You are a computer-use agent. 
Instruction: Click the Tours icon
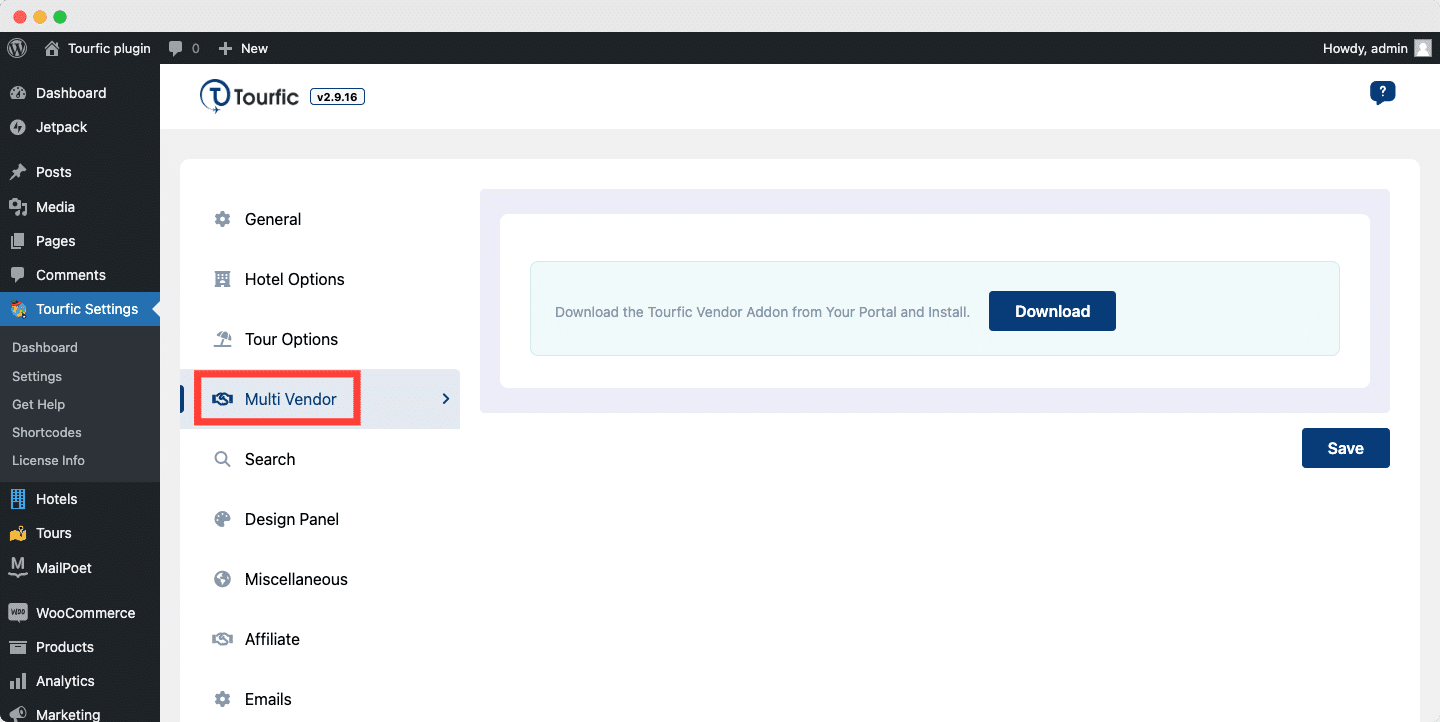[18, 533]
